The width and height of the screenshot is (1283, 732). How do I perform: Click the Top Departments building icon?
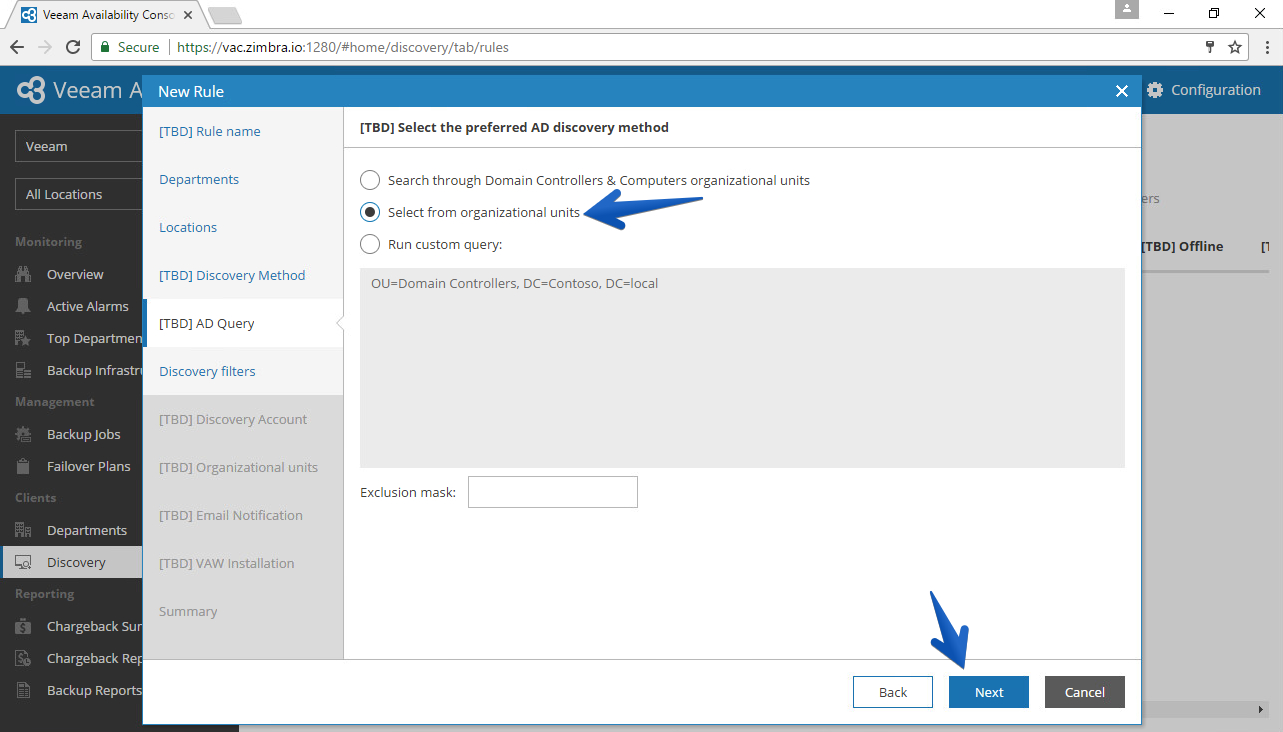coord(25,338)
